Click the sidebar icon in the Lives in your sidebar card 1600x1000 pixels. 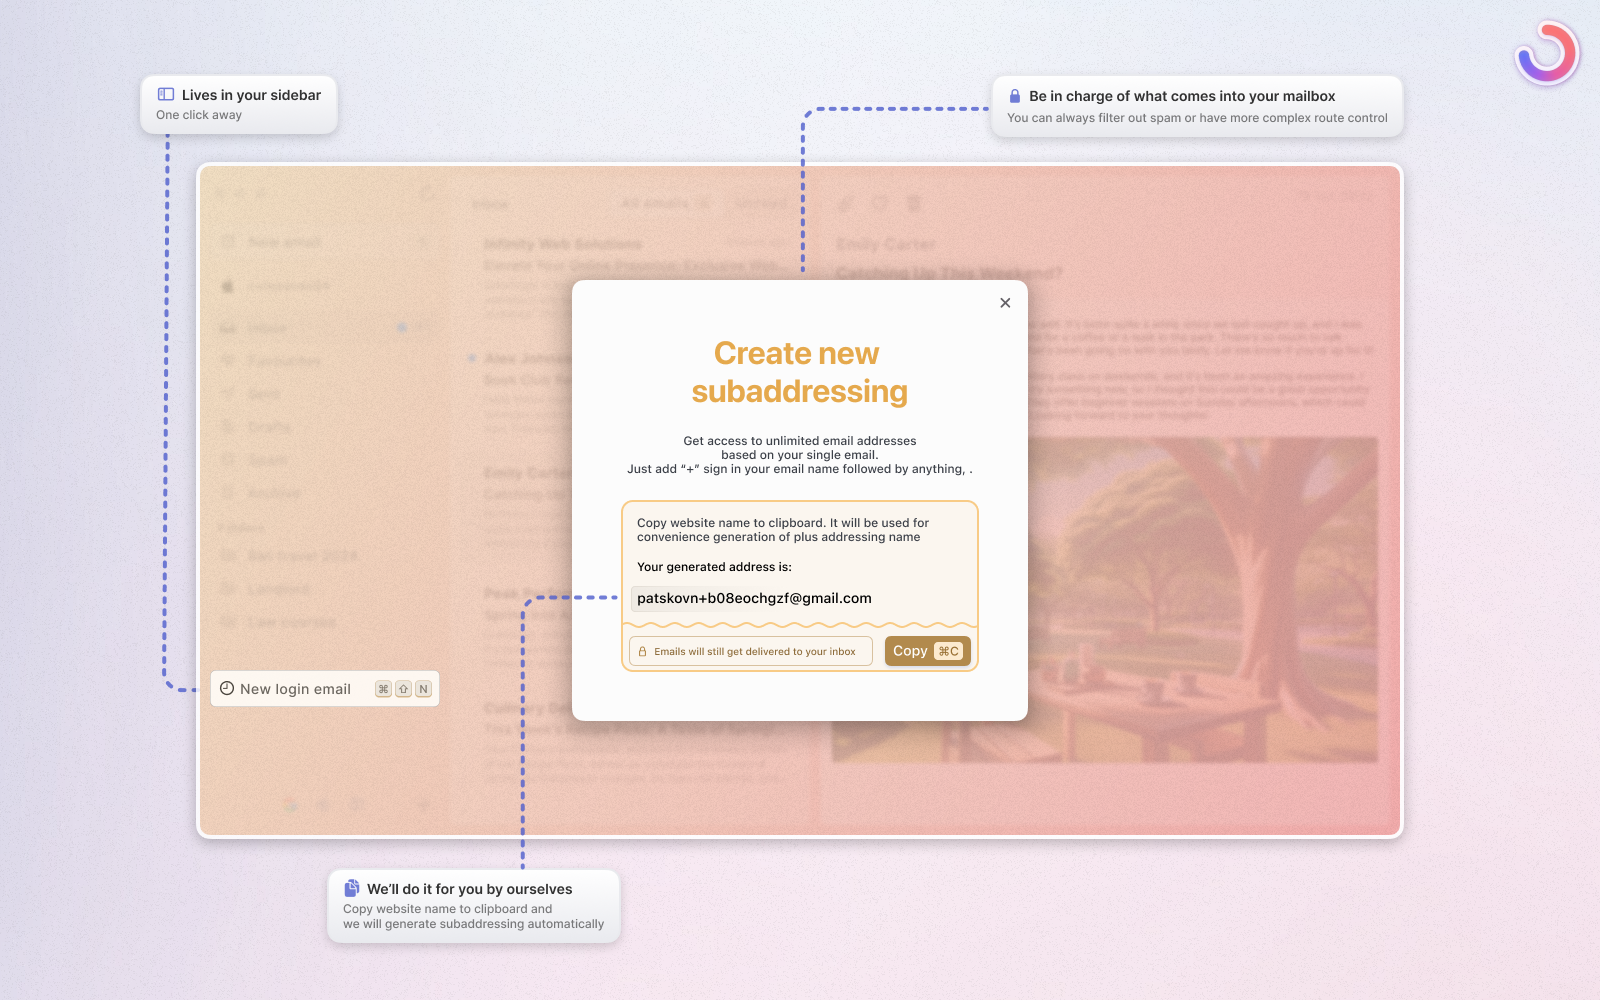pos(166,95)
